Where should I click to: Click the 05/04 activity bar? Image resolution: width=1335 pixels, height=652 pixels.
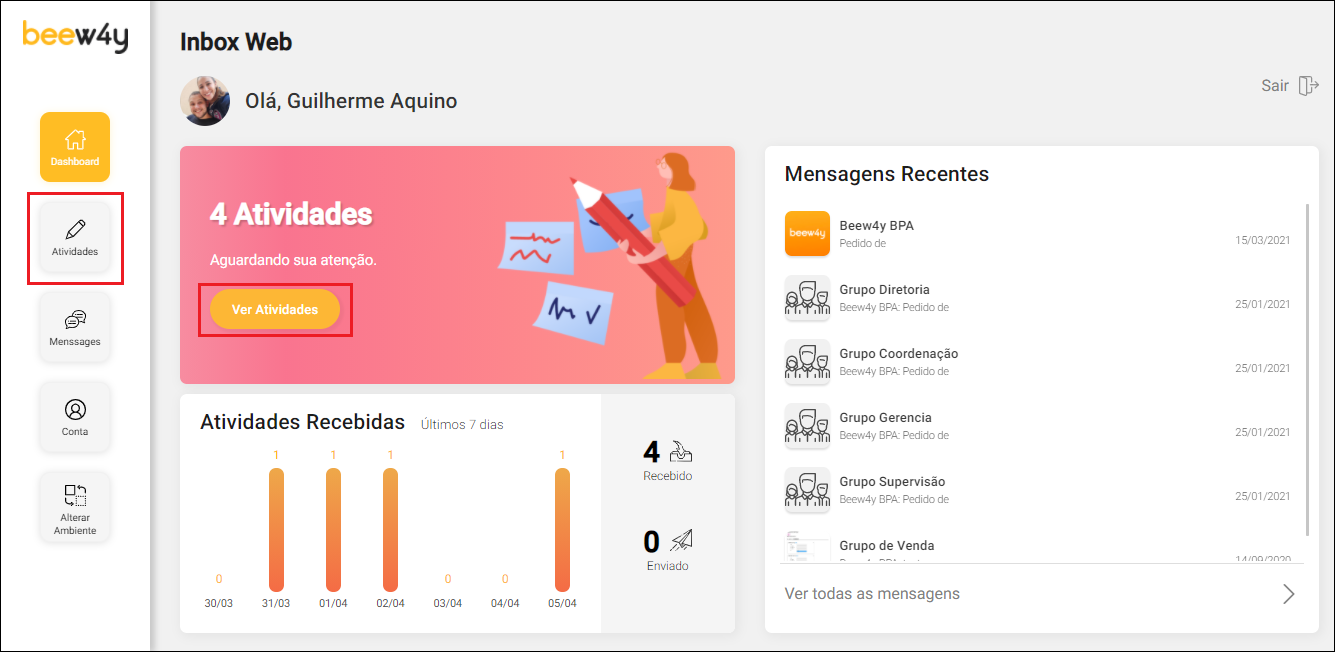point(562,530)
